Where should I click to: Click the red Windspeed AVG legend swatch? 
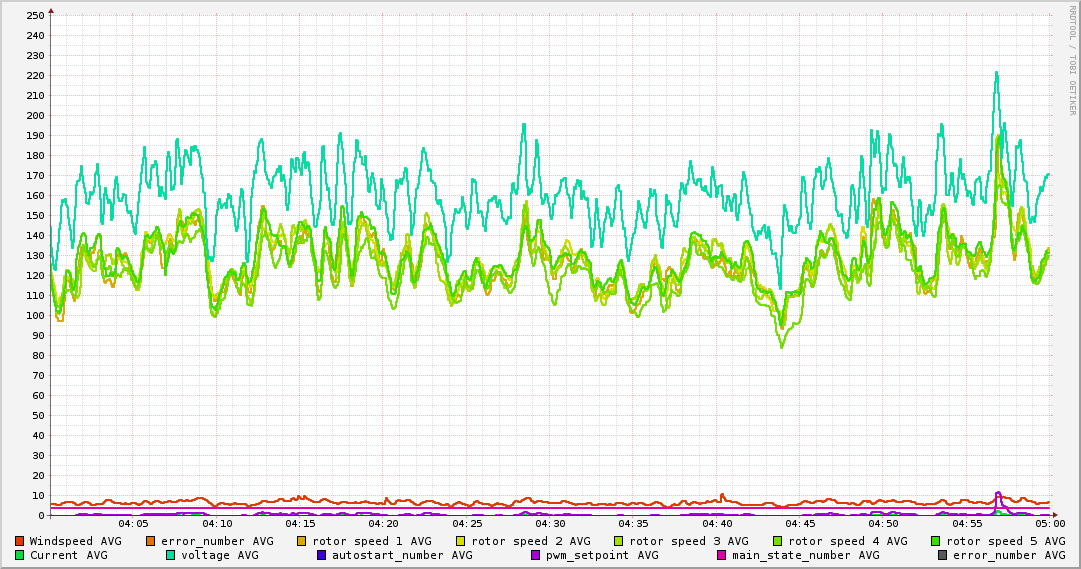19,541
